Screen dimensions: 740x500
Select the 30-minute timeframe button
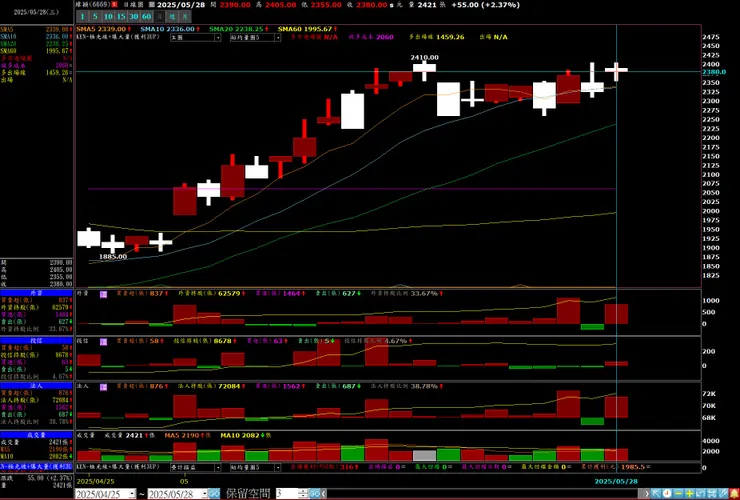134,17
